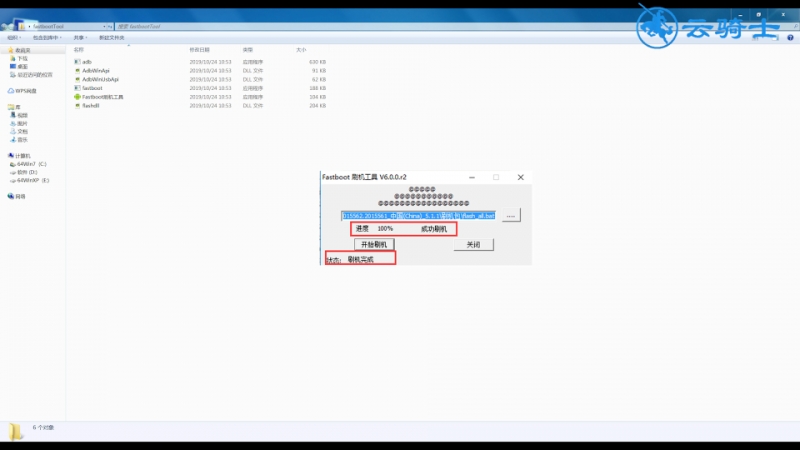Click the 100% progress value
The width and height of the screenshot is (800, 450).
point(385,229)
